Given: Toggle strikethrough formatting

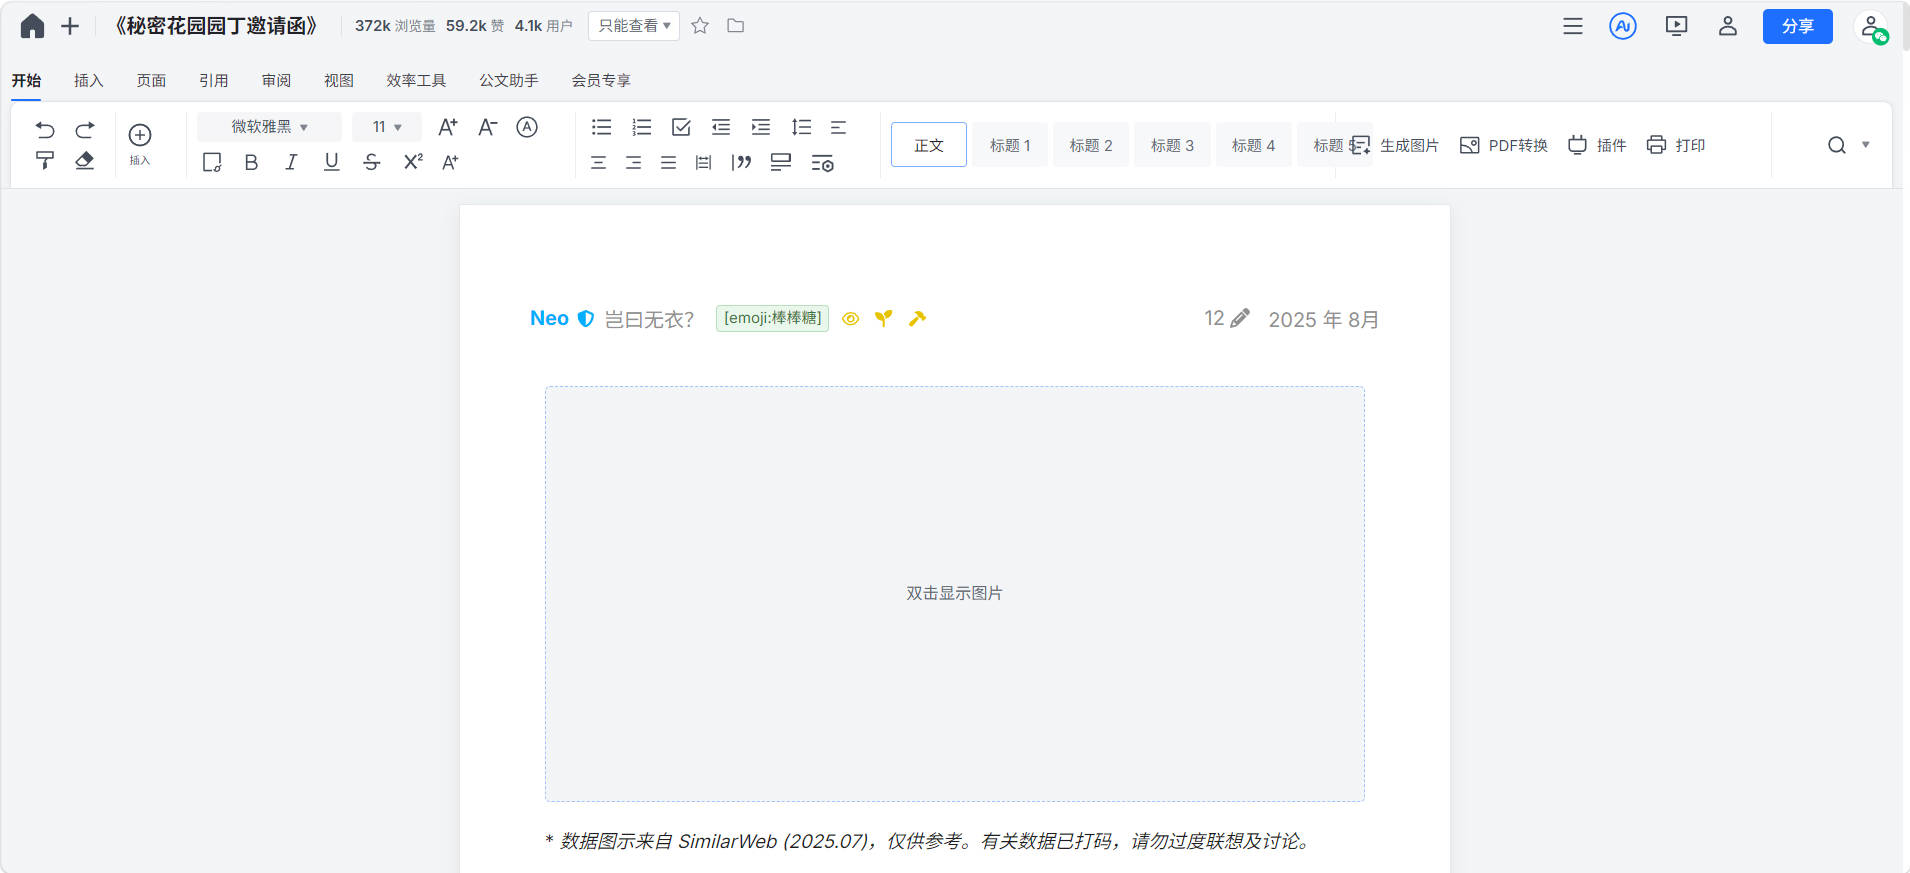Looking at the screenshot, I should pyautogui.click(x=371, y=162).
